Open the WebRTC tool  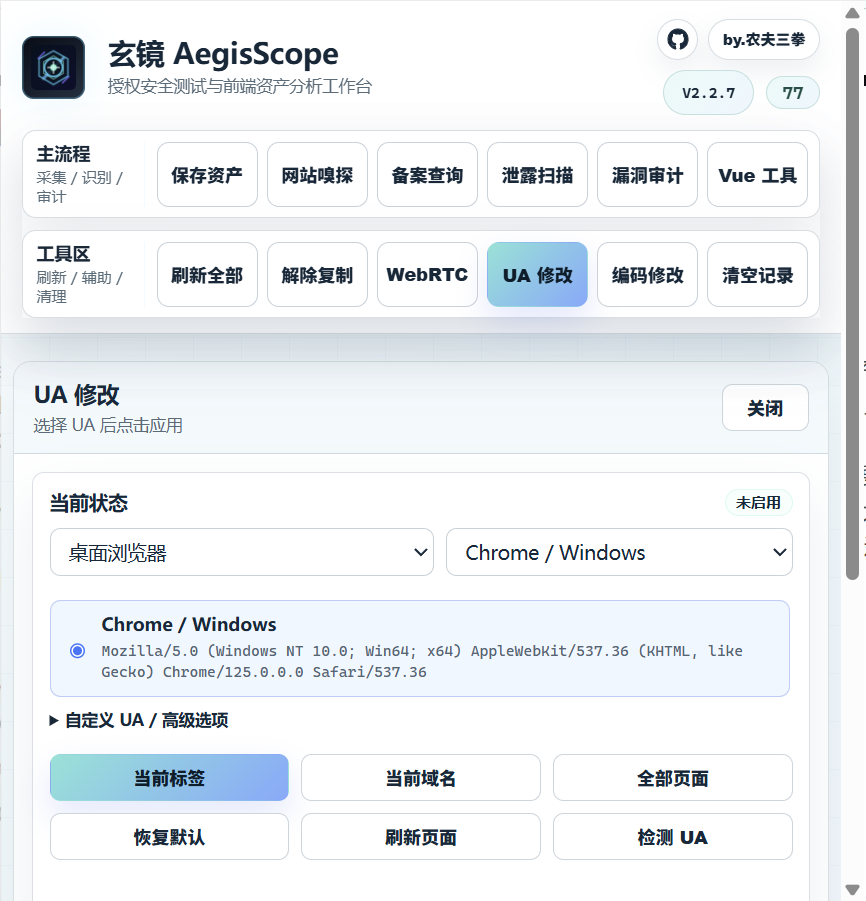[427, 275]
